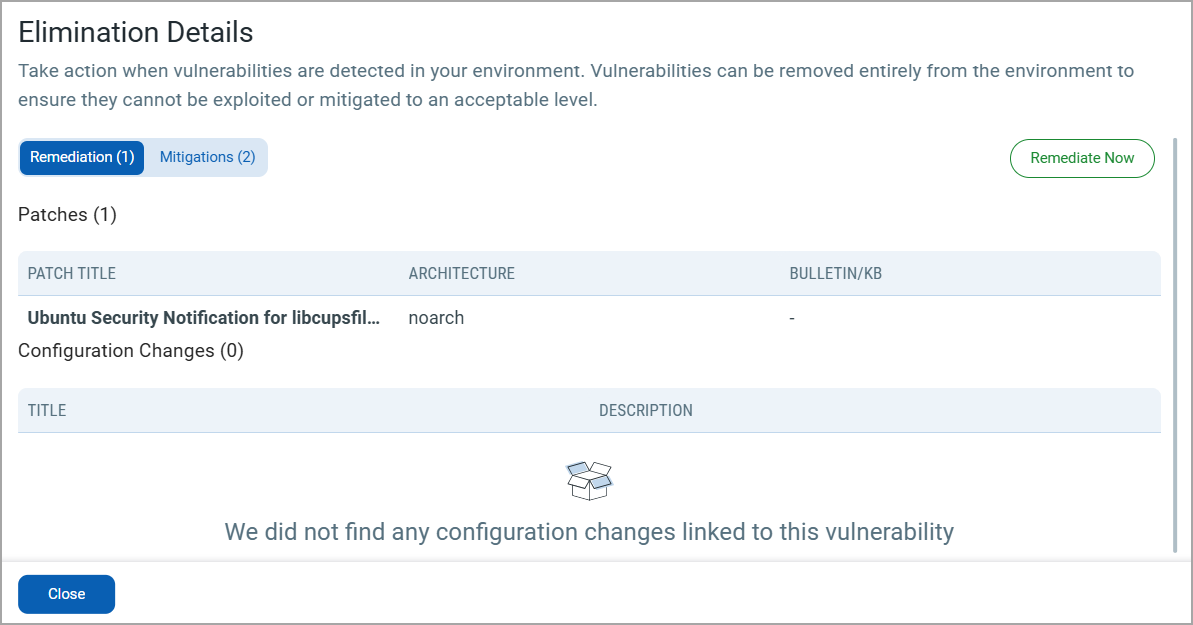
Task: Click the Elimination Details dialog title
Action: 136,32
